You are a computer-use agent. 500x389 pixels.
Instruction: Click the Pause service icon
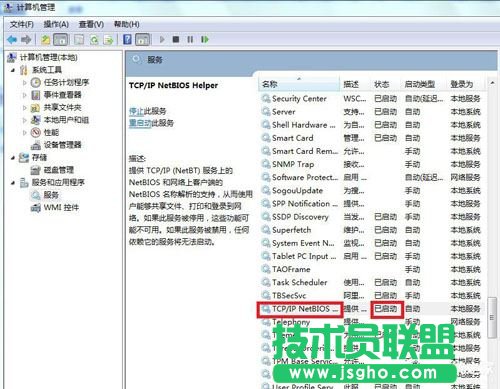click(x=190, y=40)
